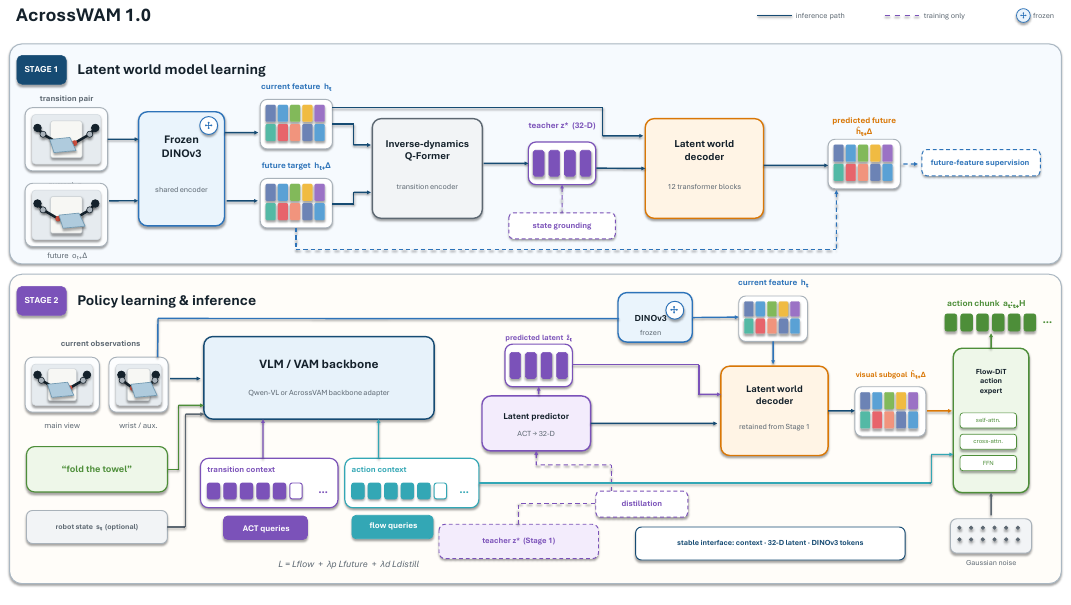This screenshot has width=1071, height=605.
Task: Click the "ACT → 32-D" text
Action: (536, 434)
